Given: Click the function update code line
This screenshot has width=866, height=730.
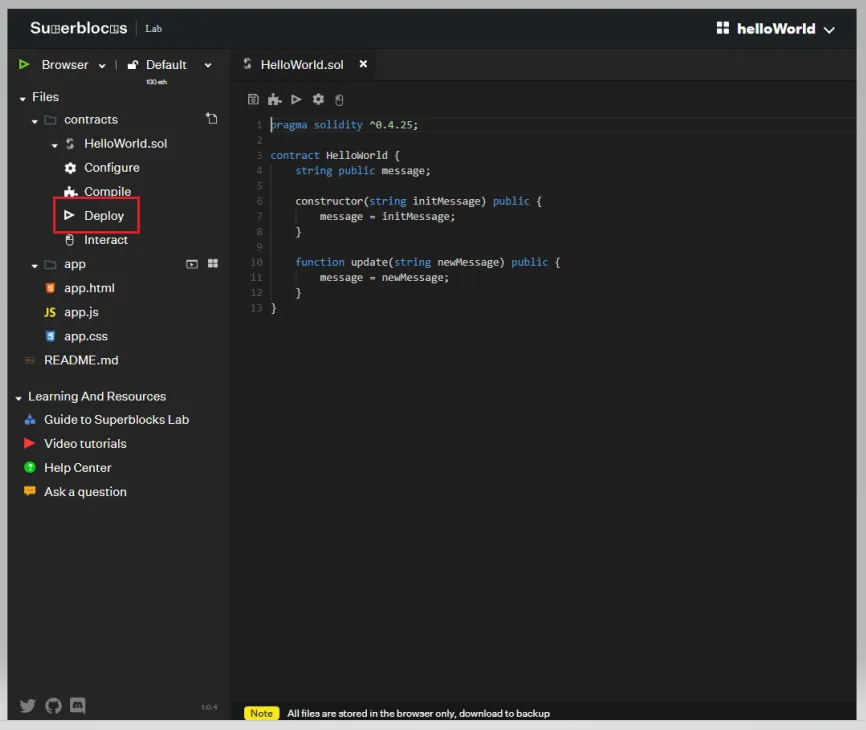Looking at the screenshot, I should [428, 262].
